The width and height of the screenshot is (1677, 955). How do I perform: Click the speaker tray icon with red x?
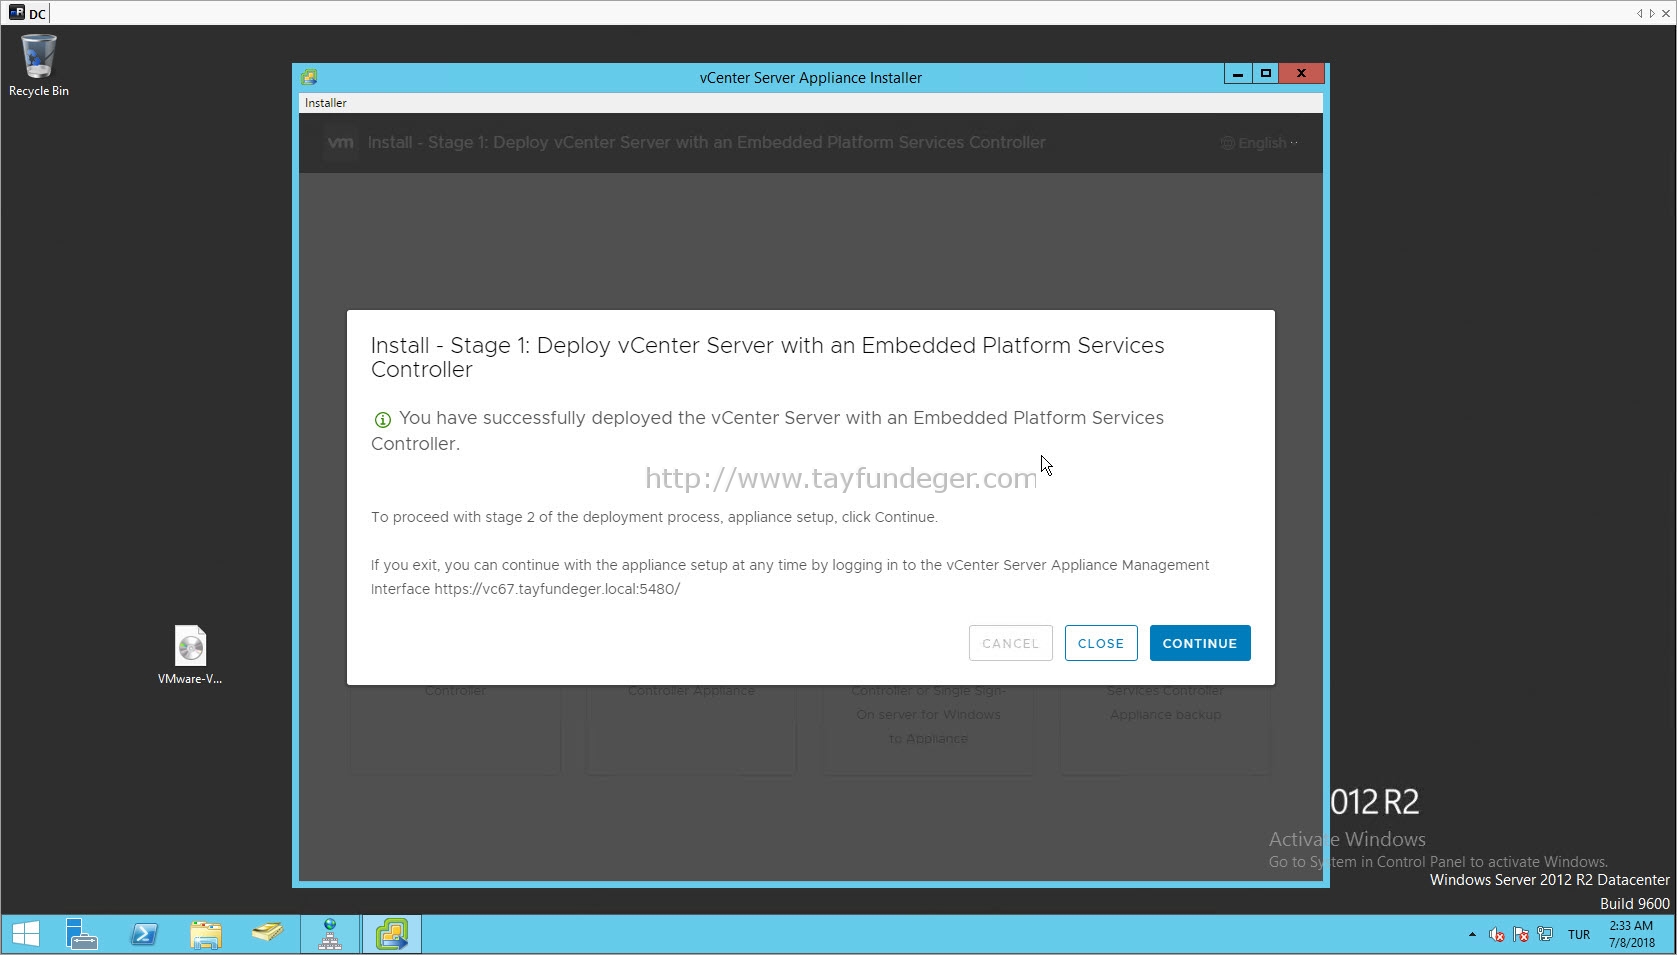[1497, 935]
